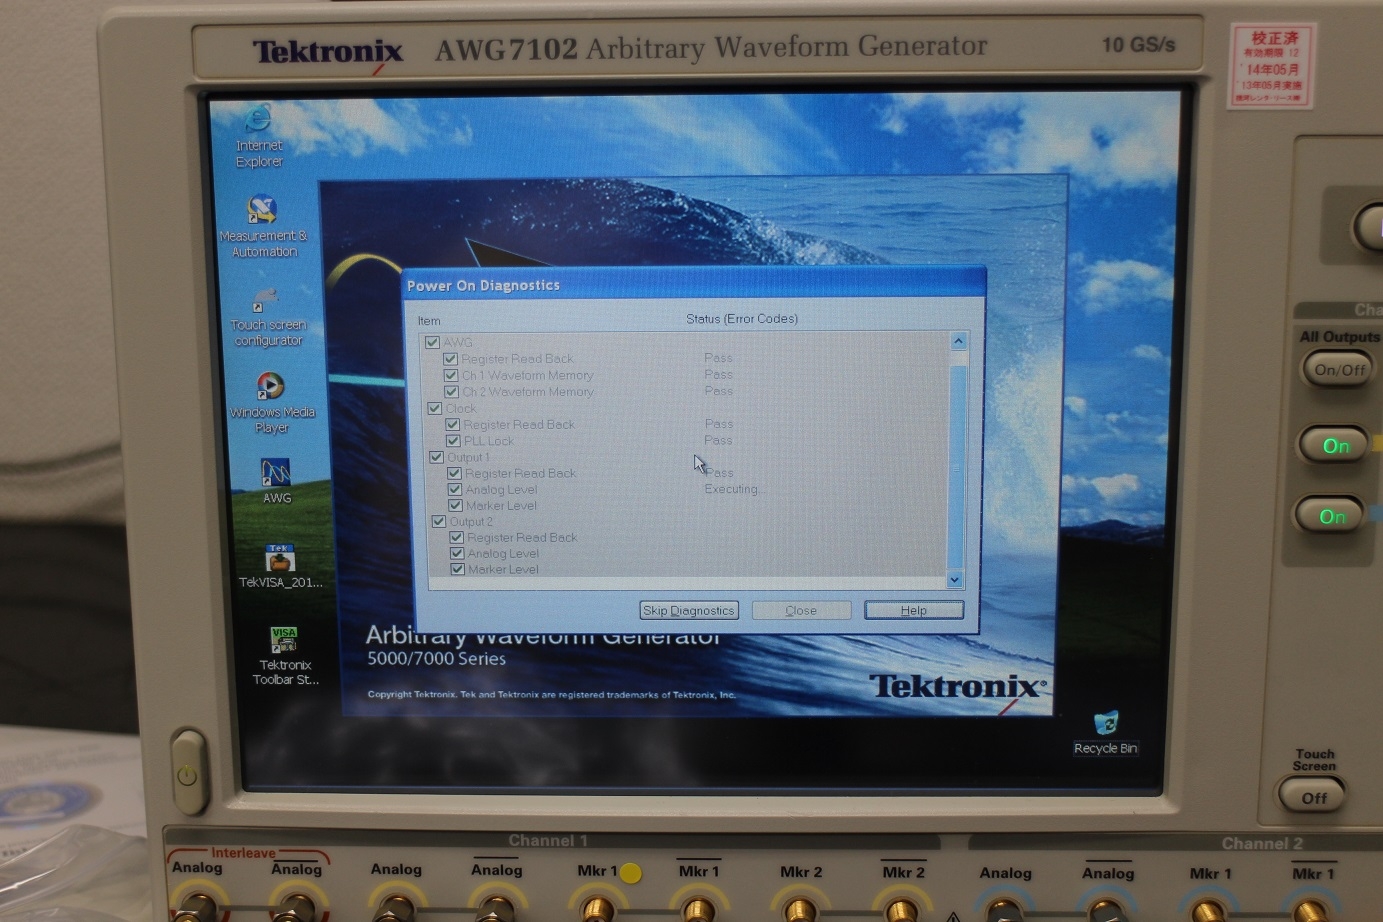The height and width of the screenshot is (922, 1383).
Task: Toggle Register Read Back checkbox under Output 2
Action: coord(456,537)
